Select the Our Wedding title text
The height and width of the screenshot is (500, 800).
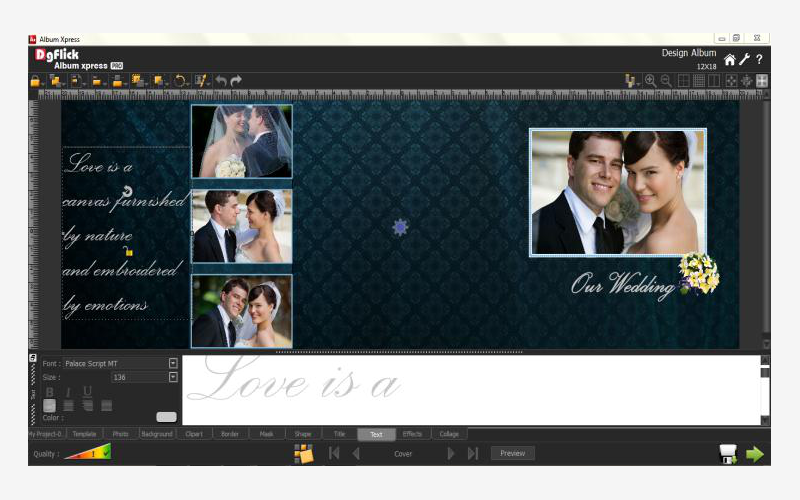[x=623, y=285]
